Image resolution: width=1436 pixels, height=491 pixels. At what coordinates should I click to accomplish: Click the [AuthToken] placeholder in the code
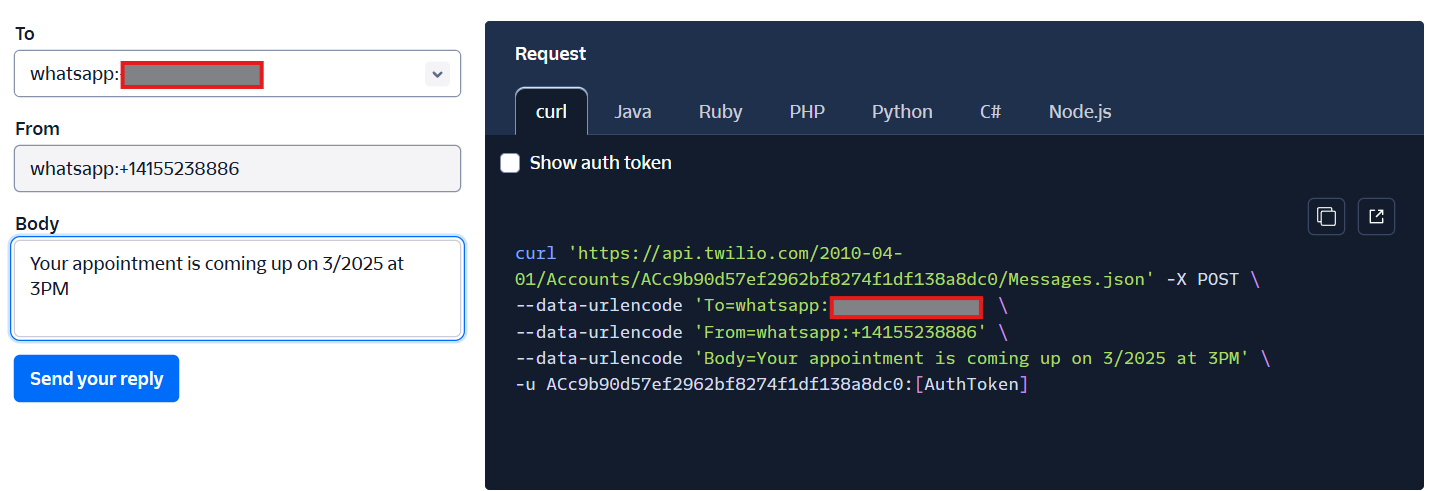pyautogui.click(x=971, y=384)
